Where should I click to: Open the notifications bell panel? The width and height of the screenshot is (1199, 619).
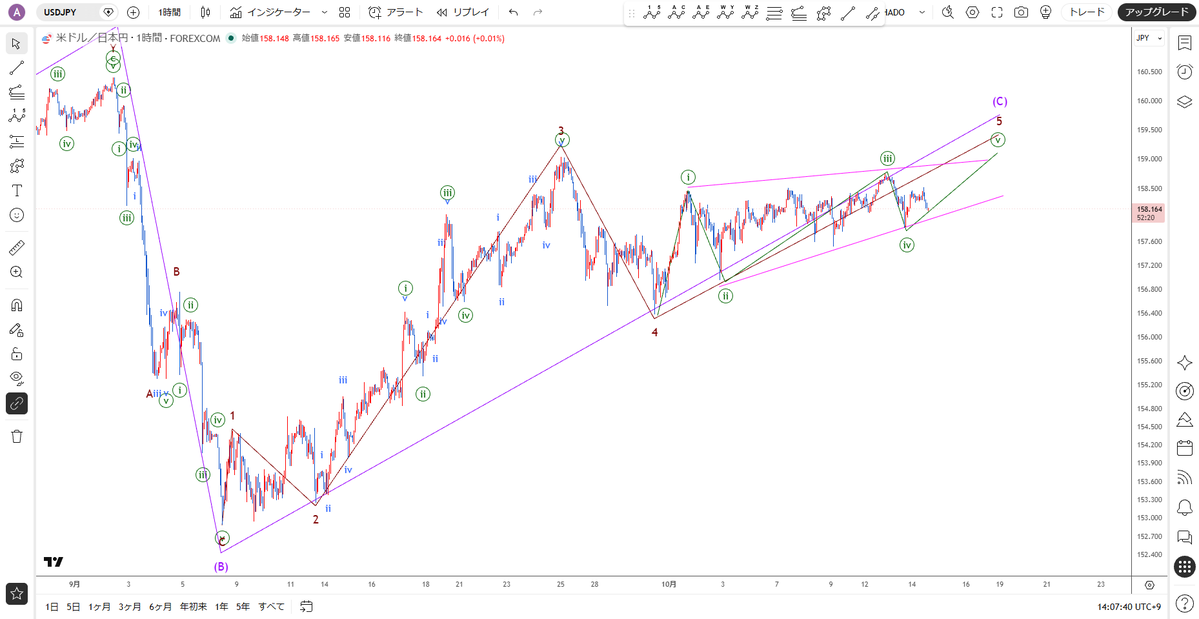click(1184, 507)
